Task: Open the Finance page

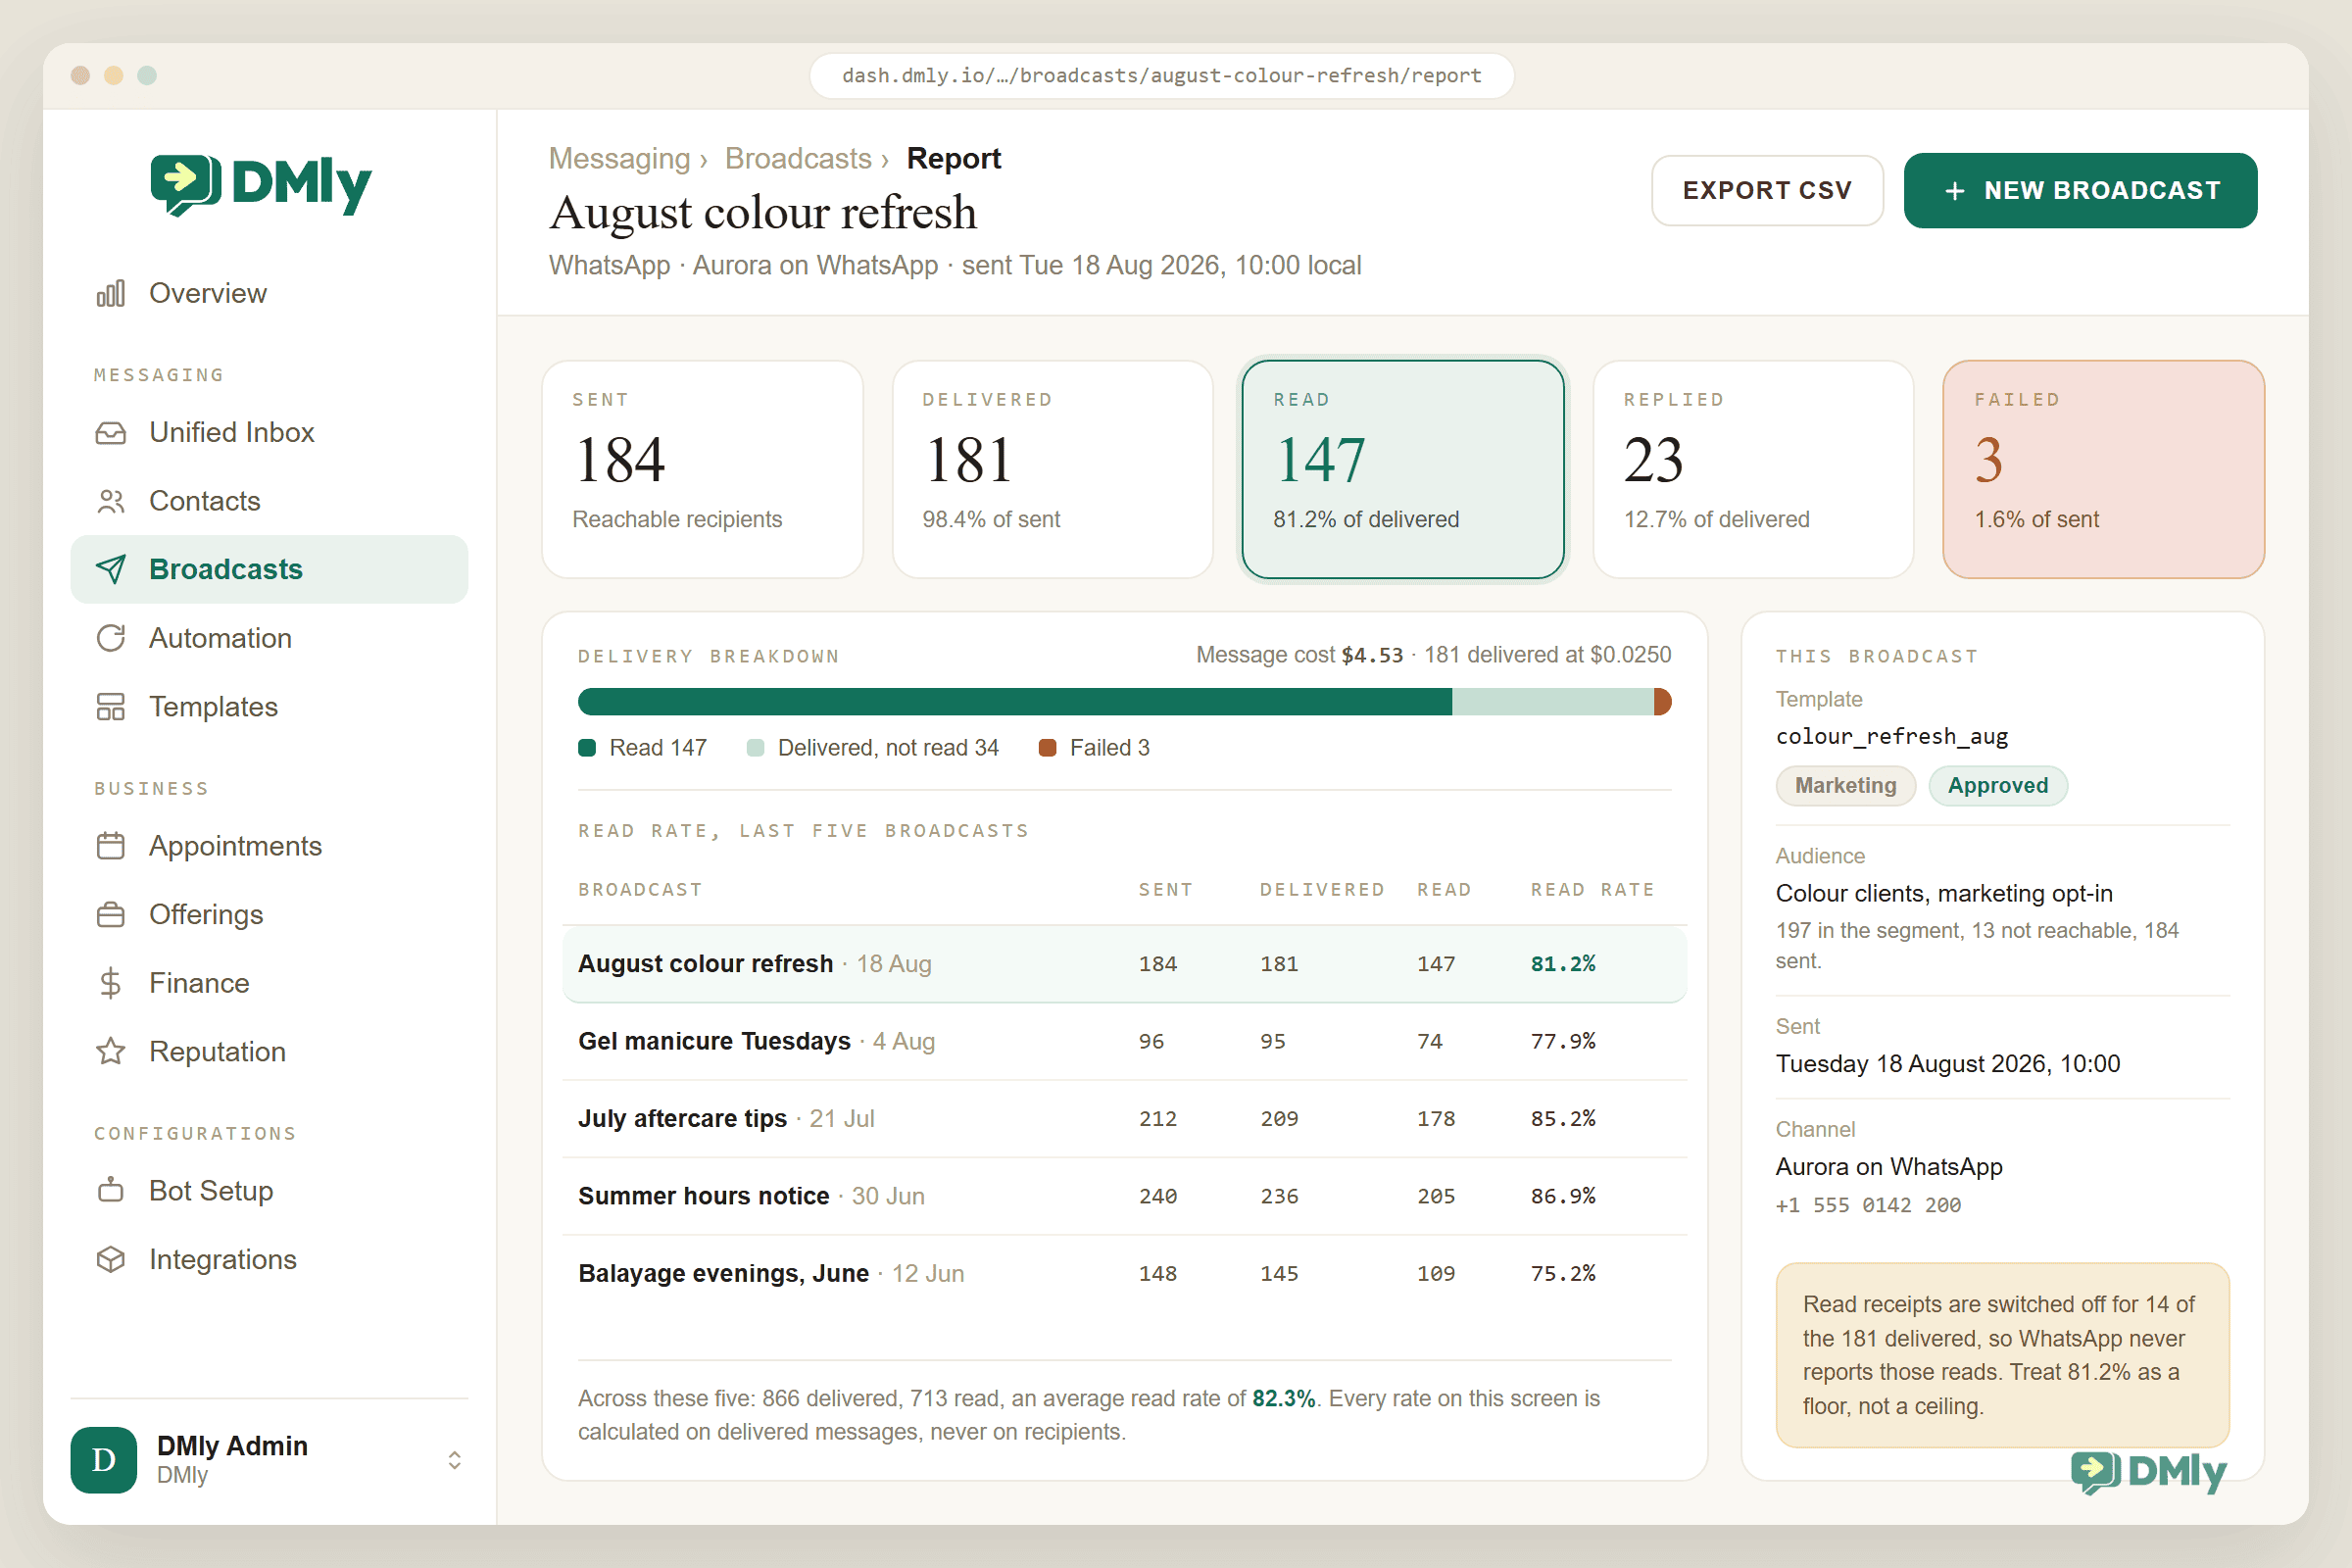Action: coord(269,983)
